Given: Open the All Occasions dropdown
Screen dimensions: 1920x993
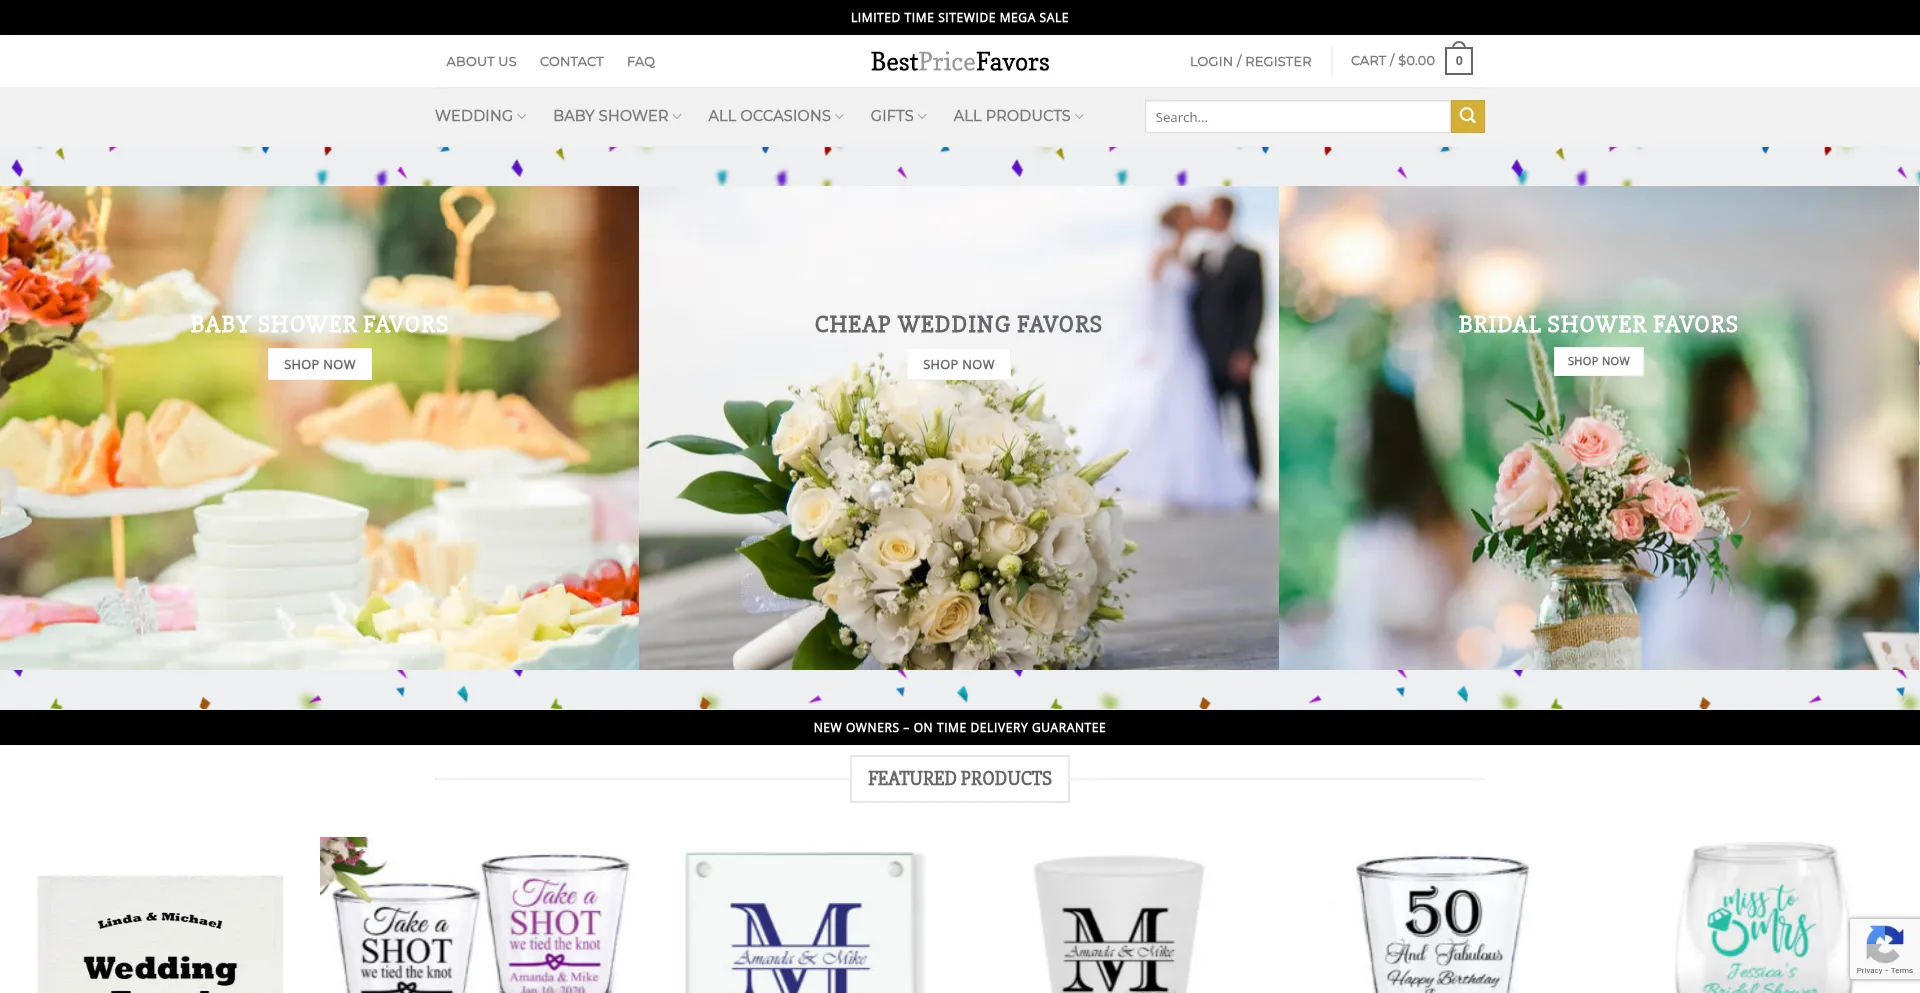Looking at the screenshot, I should click(x=775, y=116).
